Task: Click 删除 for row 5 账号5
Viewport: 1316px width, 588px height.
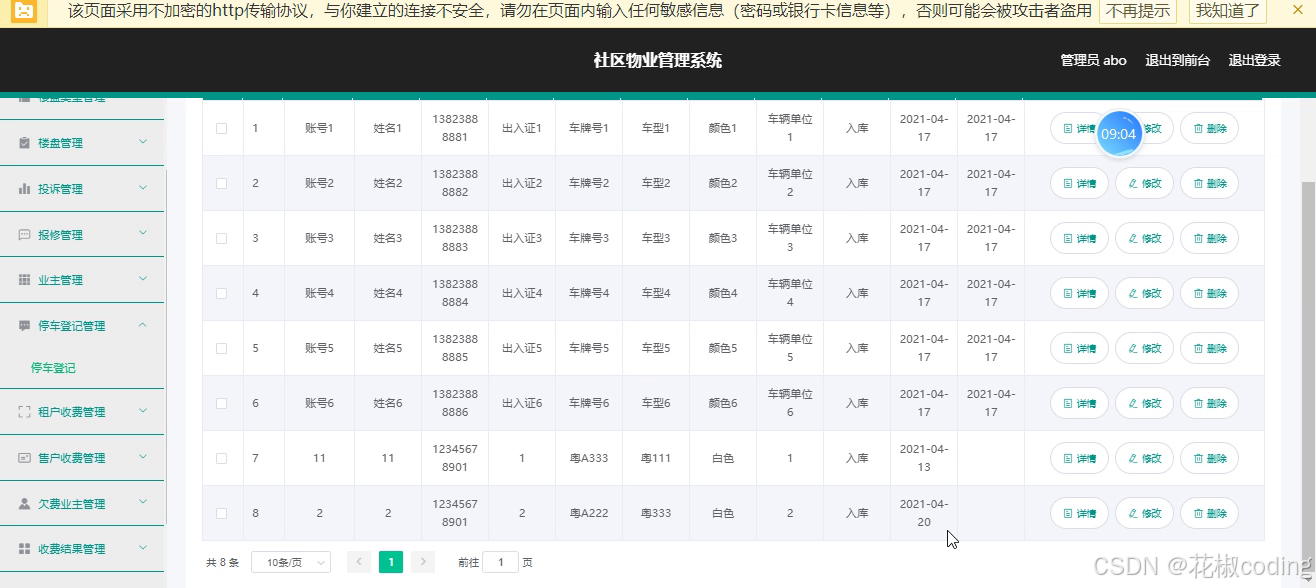Action: pos(1209,348)
